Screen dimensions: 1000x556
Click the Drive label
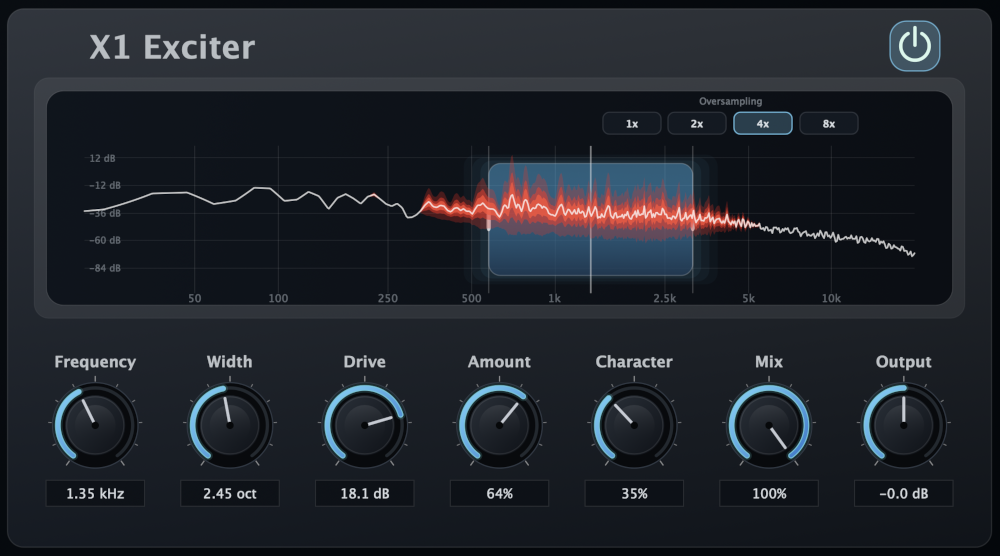365,362
